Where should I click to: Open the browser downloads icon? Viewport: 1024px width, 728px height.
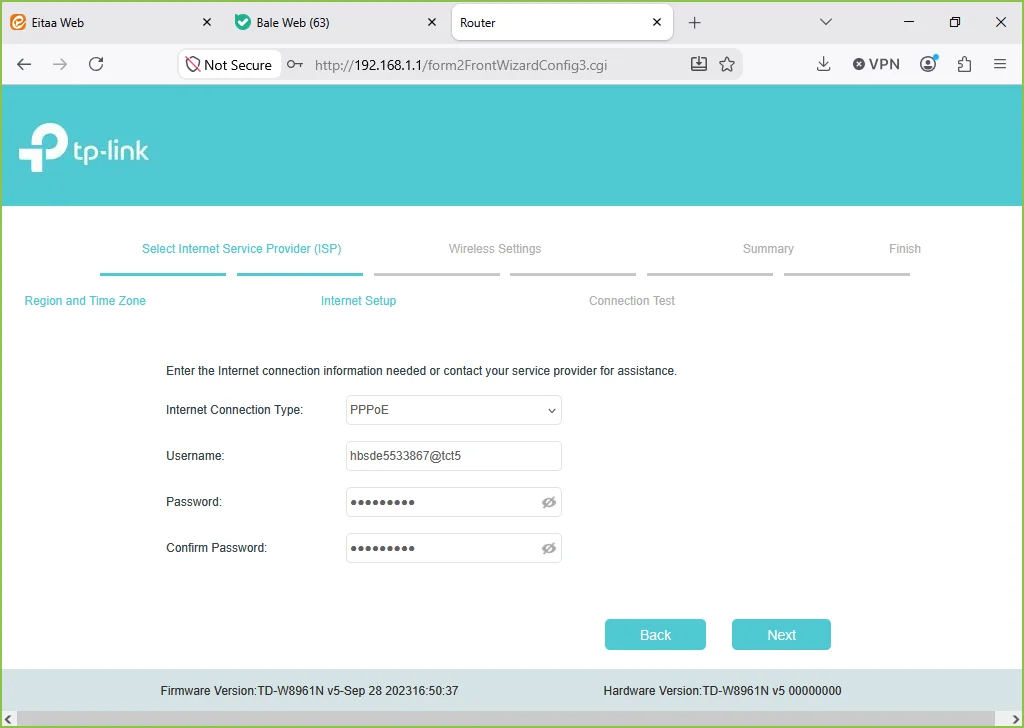[x=824, y=64]
